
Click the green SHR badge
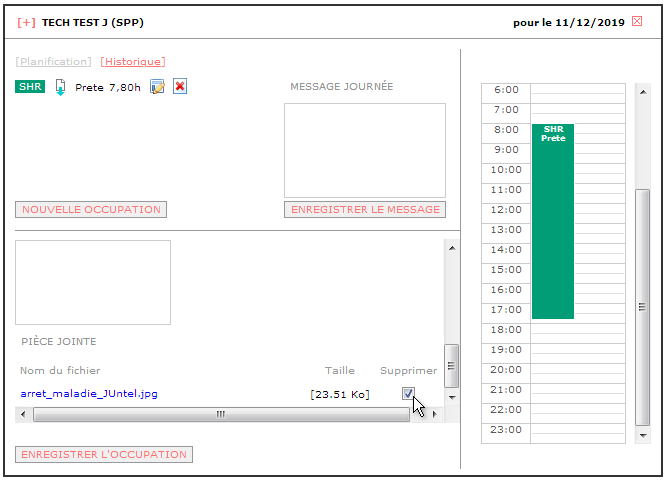tap(30, 87)
